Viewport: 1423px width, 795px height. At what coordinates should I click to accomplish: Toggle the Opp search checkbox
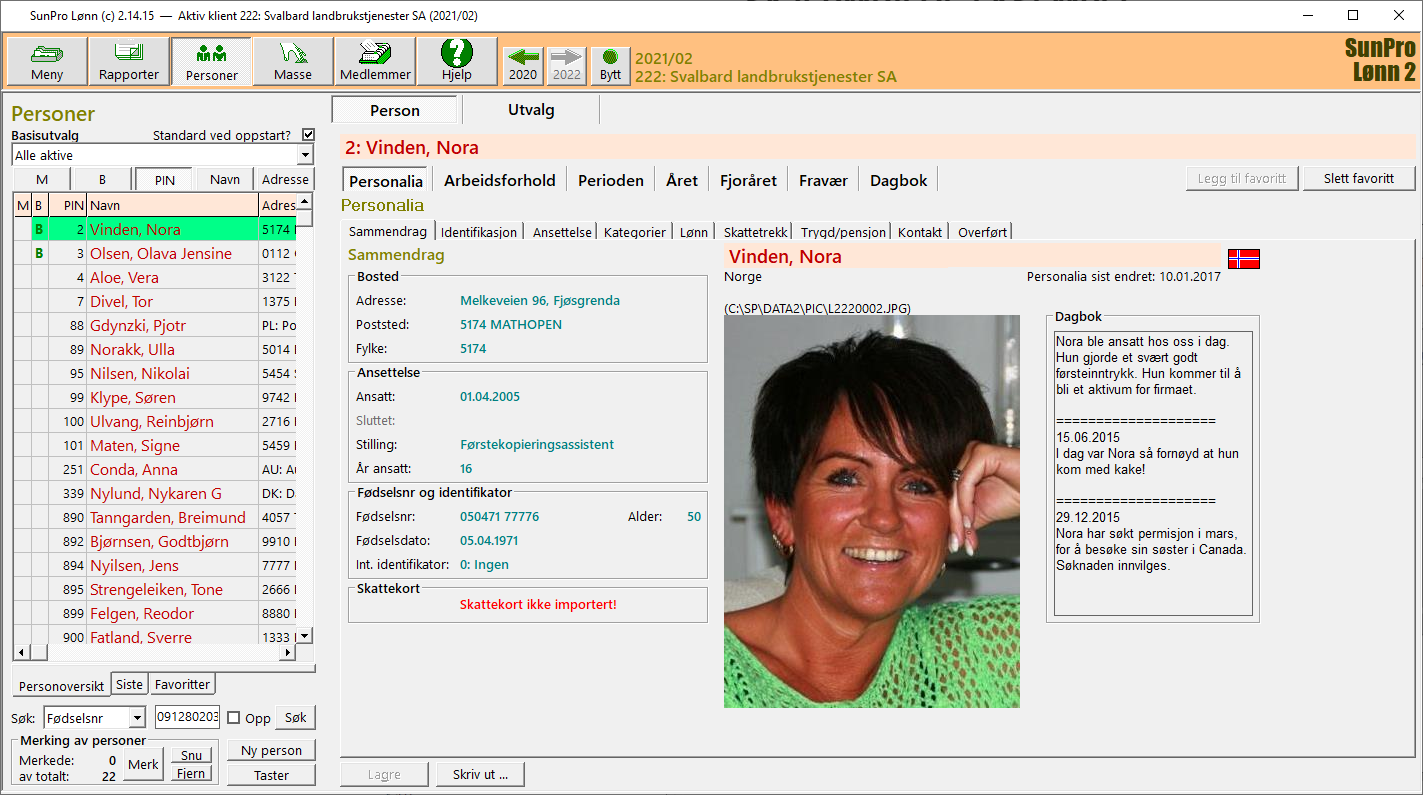coord(233,718)
